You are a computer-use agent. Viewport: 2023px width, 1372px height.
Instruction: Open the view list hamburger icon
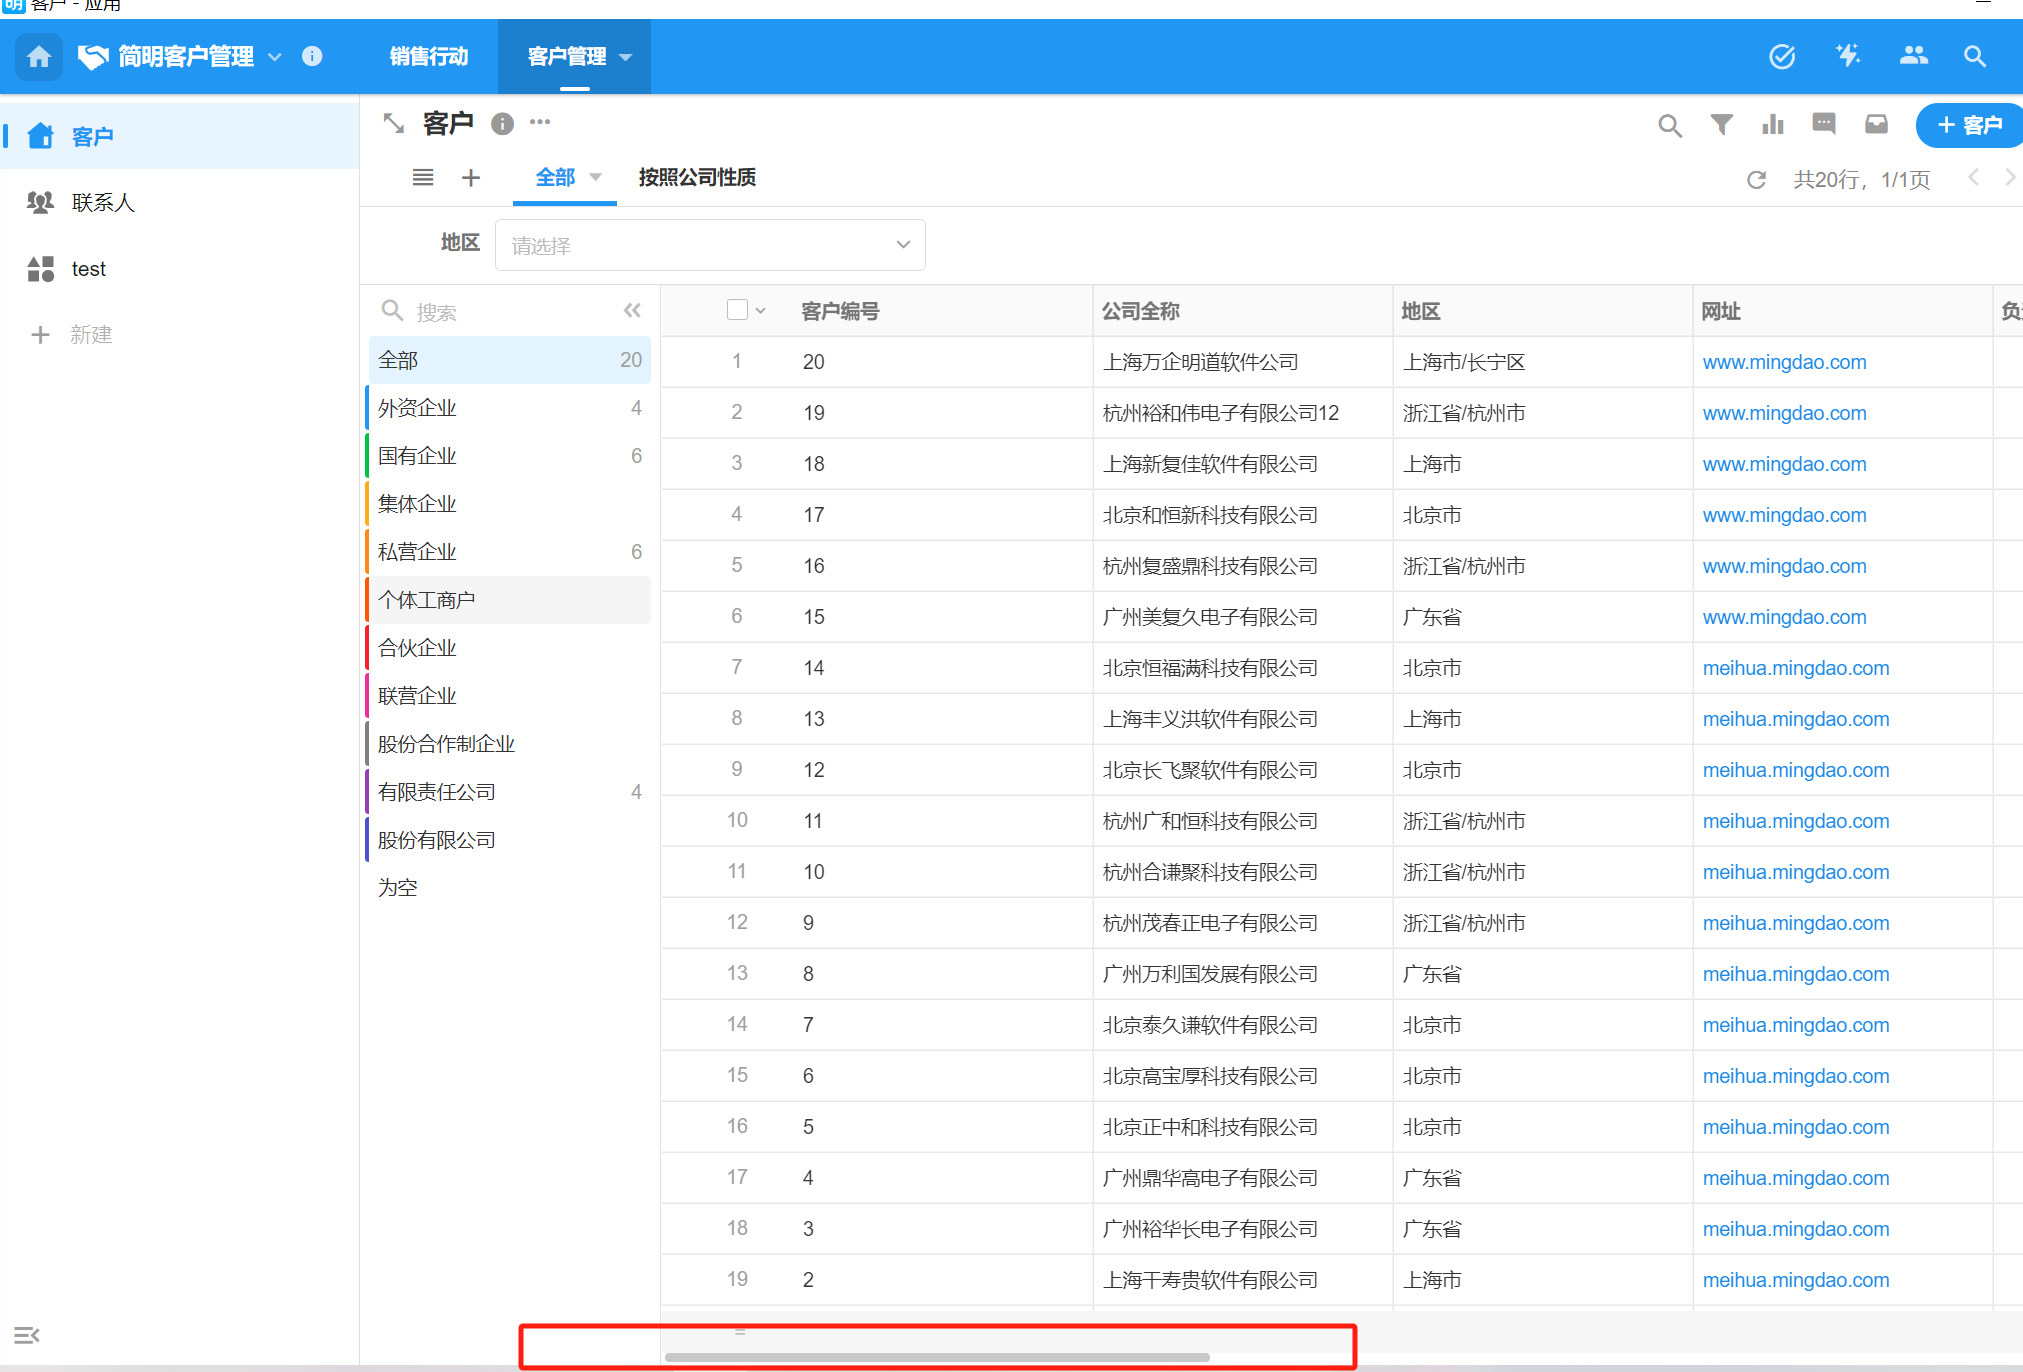point(423,177)
